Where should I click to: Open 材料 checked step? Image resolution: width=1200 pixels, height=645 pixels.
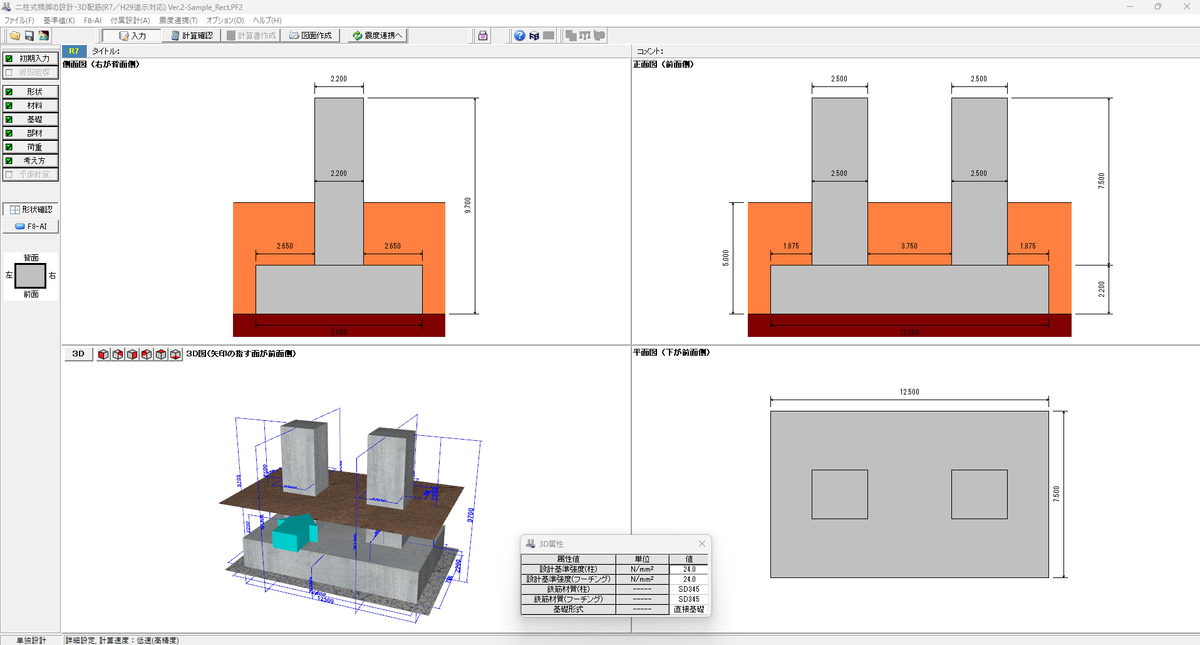pyautogui.click(x=30, y=105)
